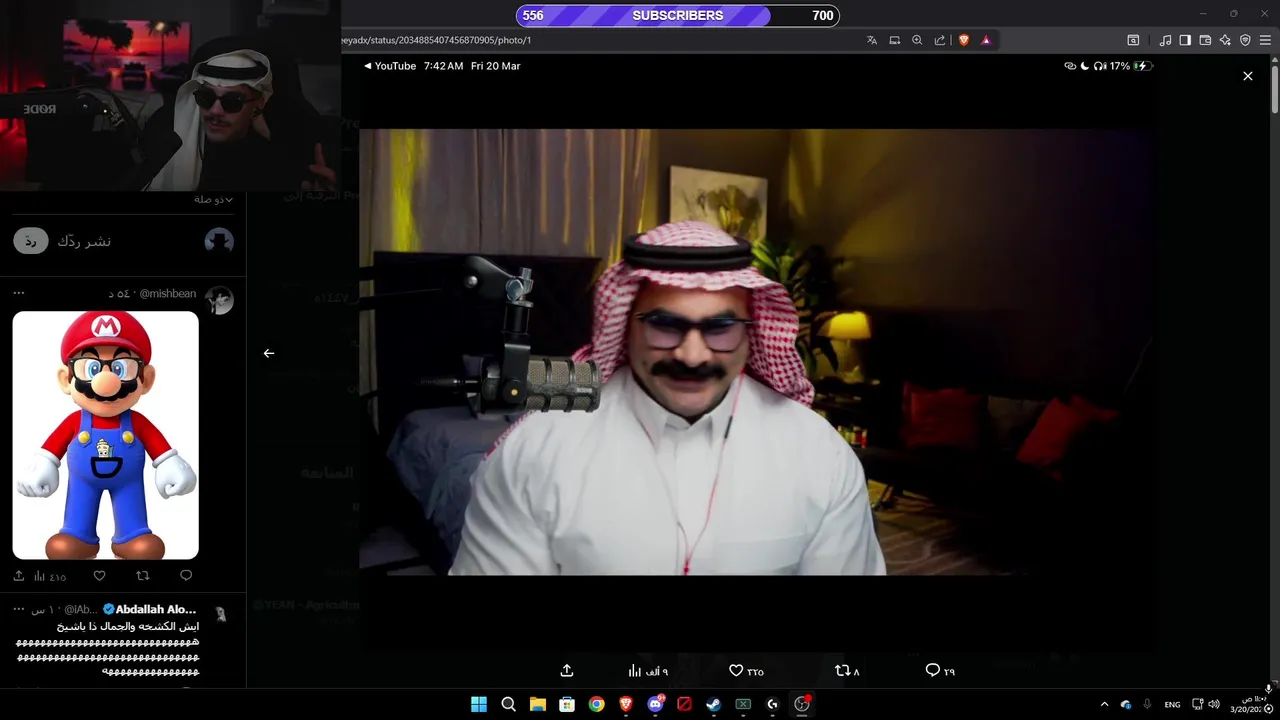Open Google Chrome from the taskbar
Image resolution: width=1280 pixels, height=720 pixels.
coord(597,704)
